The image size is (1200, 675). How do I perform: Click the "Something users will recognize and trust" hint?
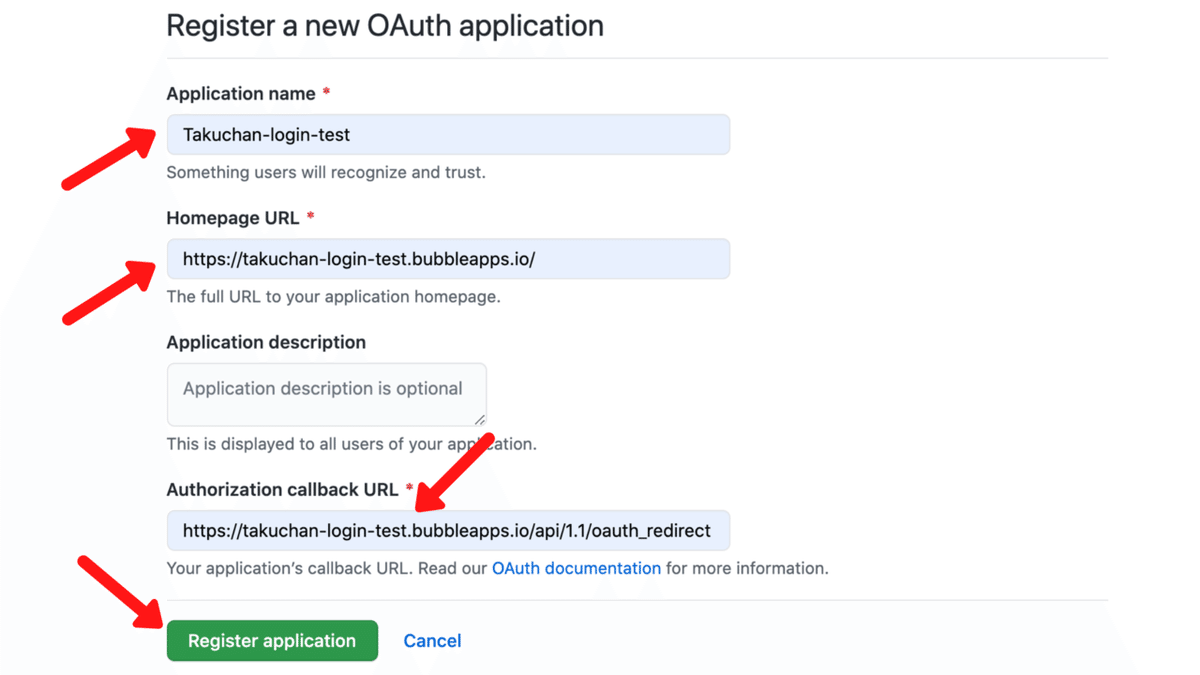point(326,173)
